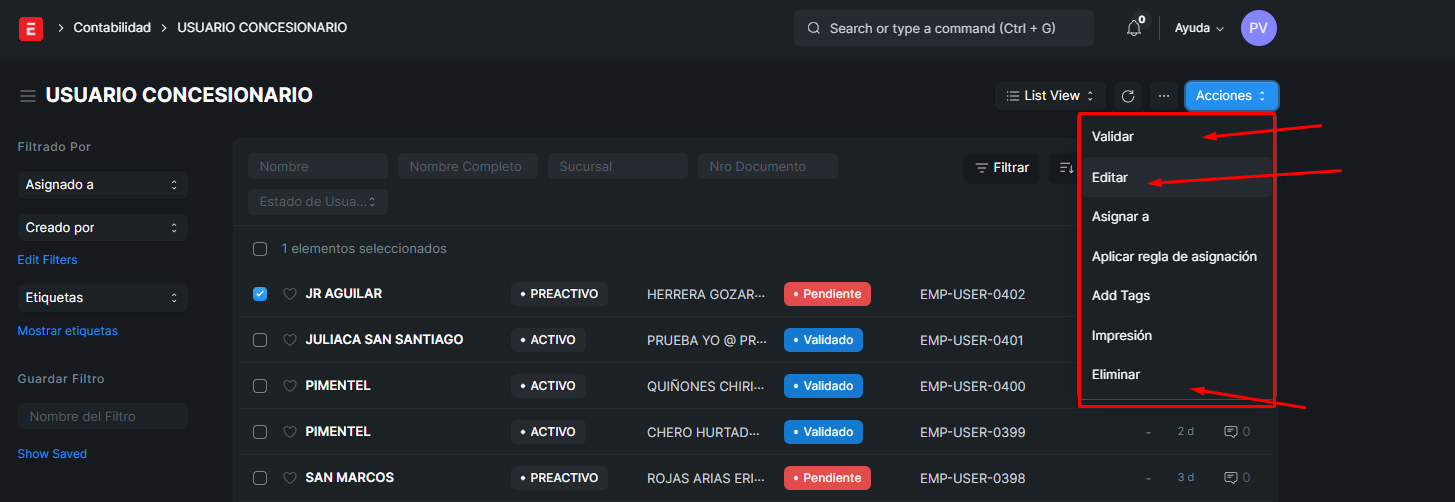Like the JR AGUILAR row heart icon
The height and width of the screenshot is (502, 1455).
(290, 294)
